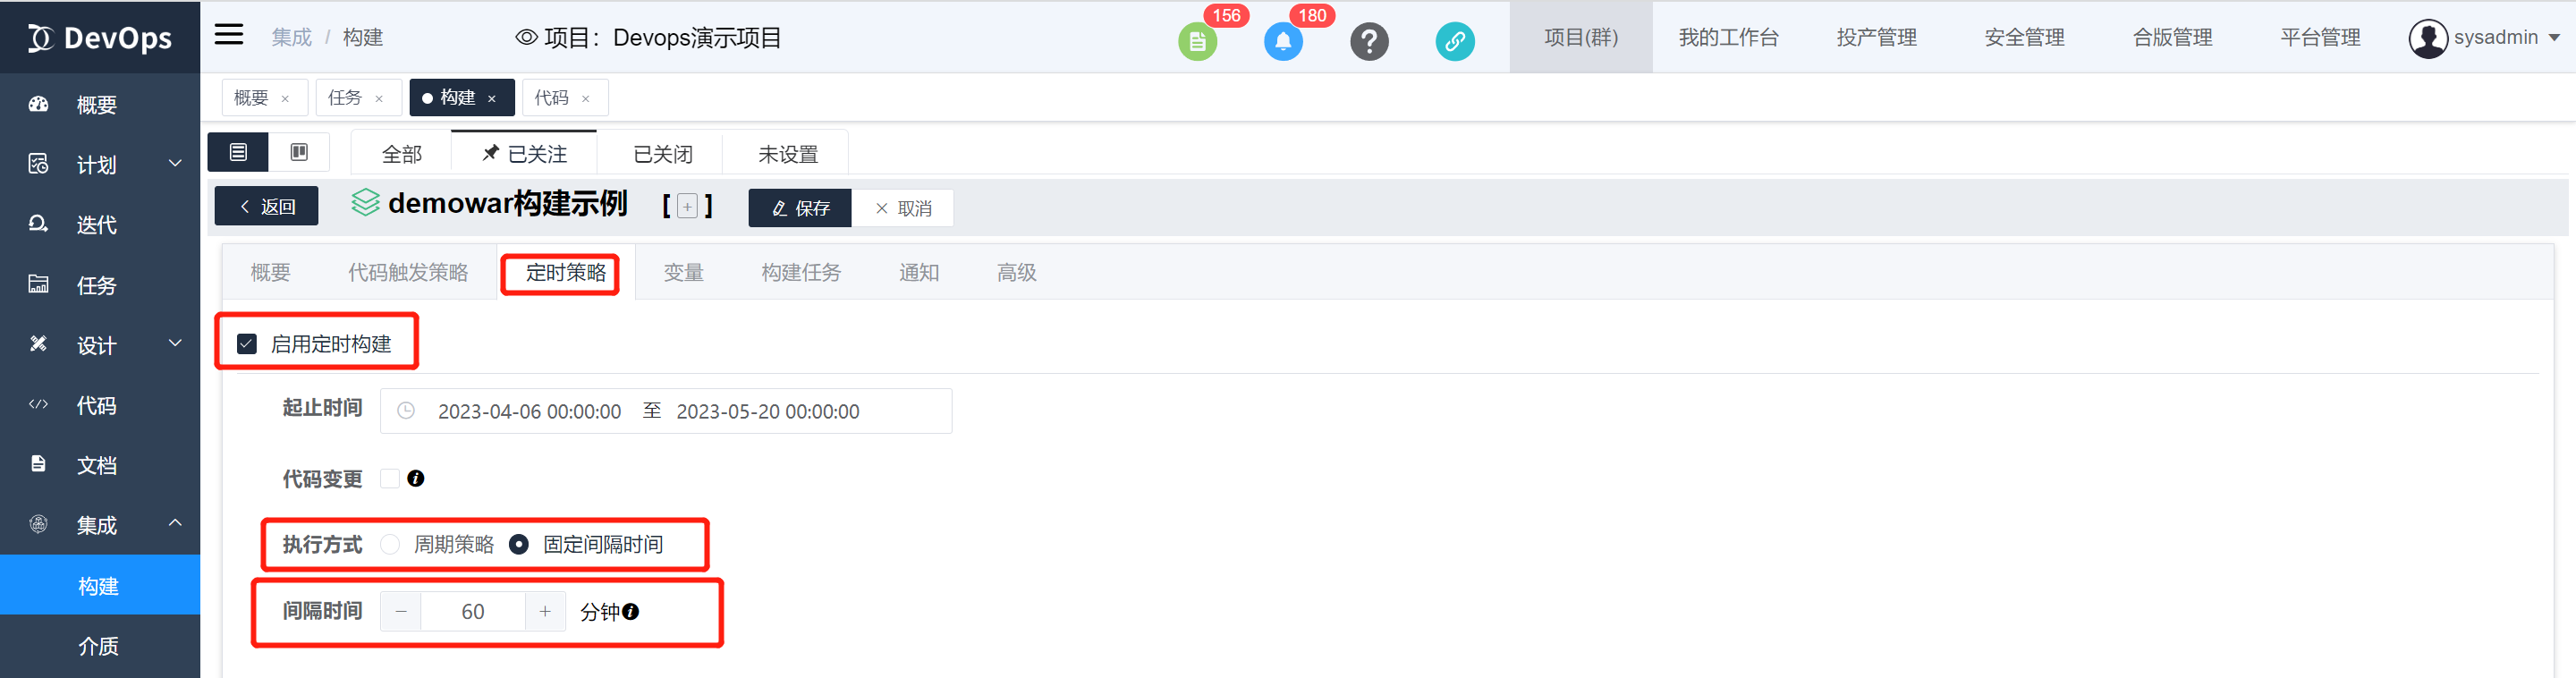This screenshot has width=2576, height=678.
Task: Uncheck the 启用定时构建 checkbox
Action: [247, 344]
